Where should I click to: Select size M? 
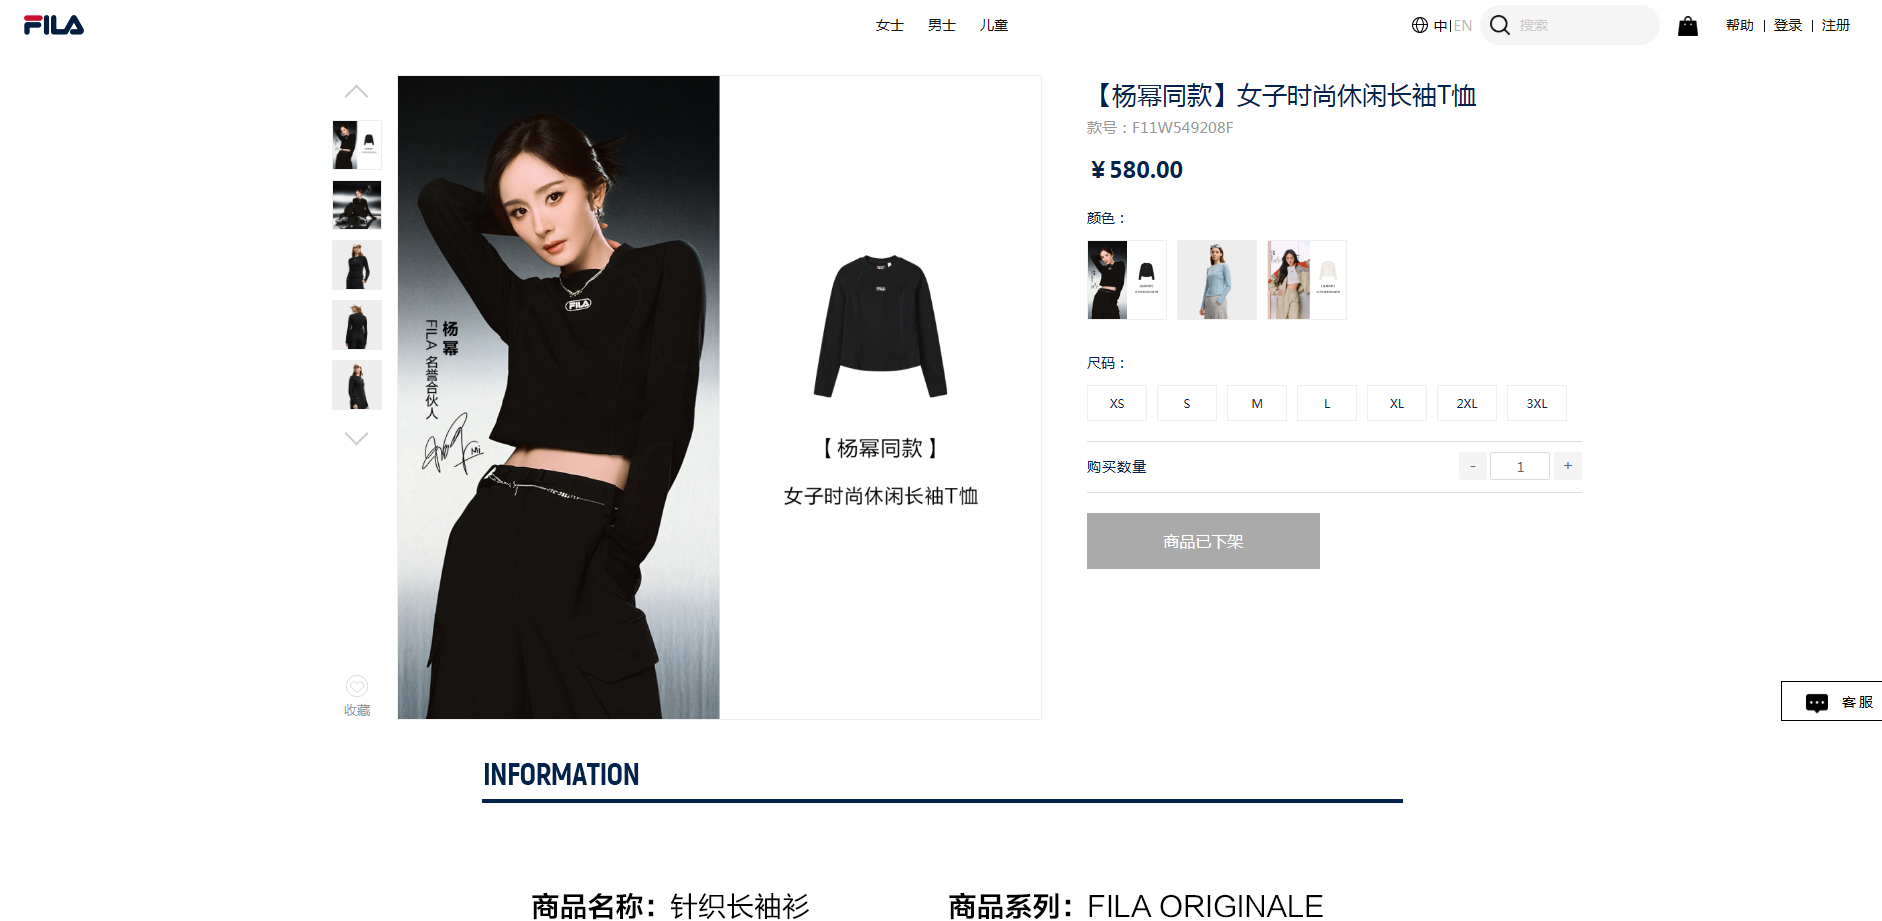coord(1257,403)
